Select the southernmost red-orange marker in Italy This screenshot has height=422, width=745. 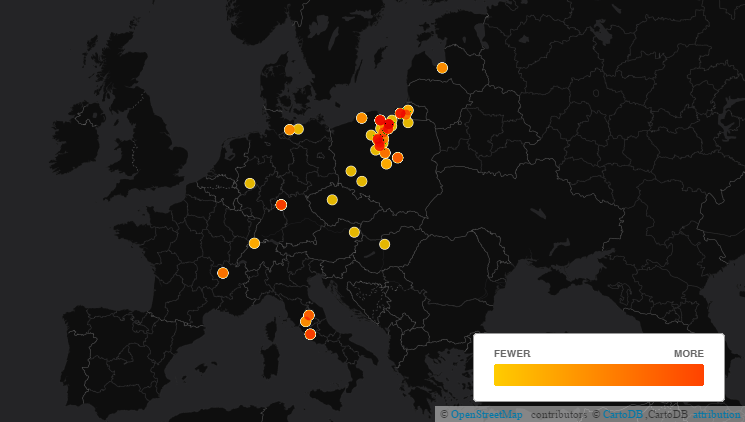310,335
